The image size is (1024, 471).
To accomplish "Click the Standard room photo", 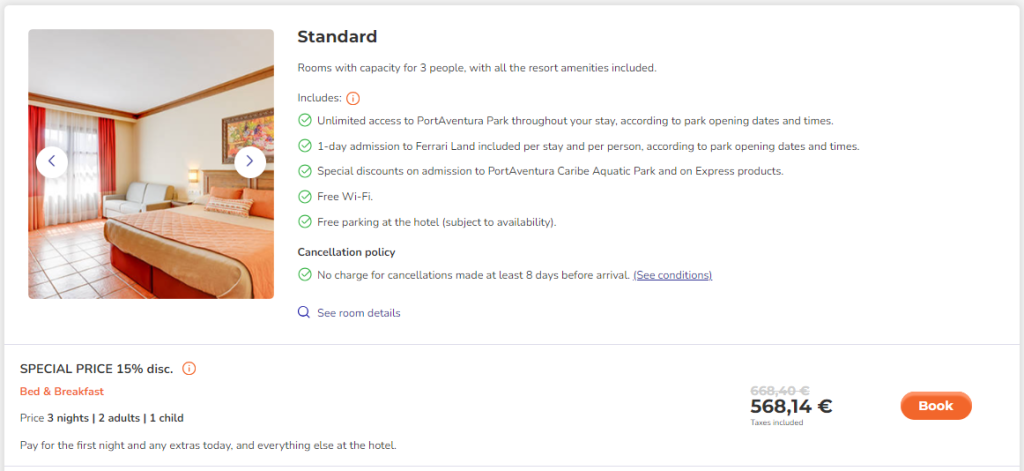I will click(151, 164).
